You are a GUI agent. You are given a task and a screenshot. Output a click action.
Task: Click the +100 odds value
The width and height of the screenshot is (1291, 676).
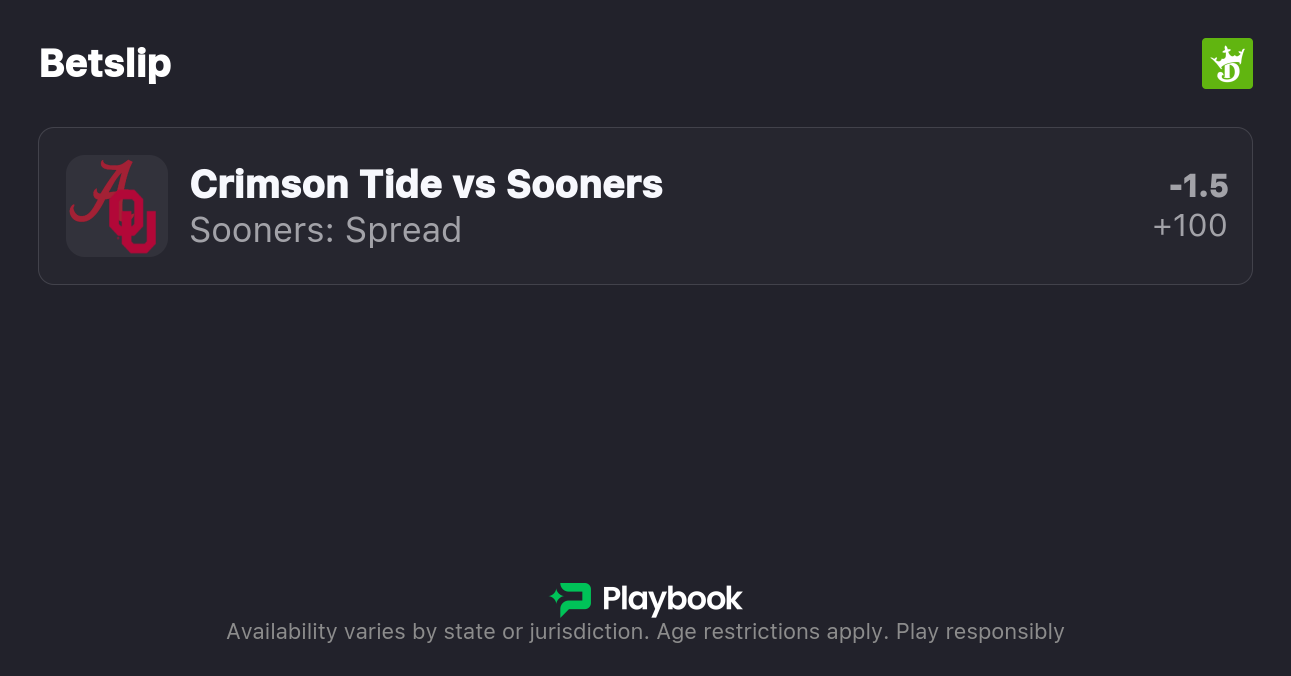coord(1190,226)
